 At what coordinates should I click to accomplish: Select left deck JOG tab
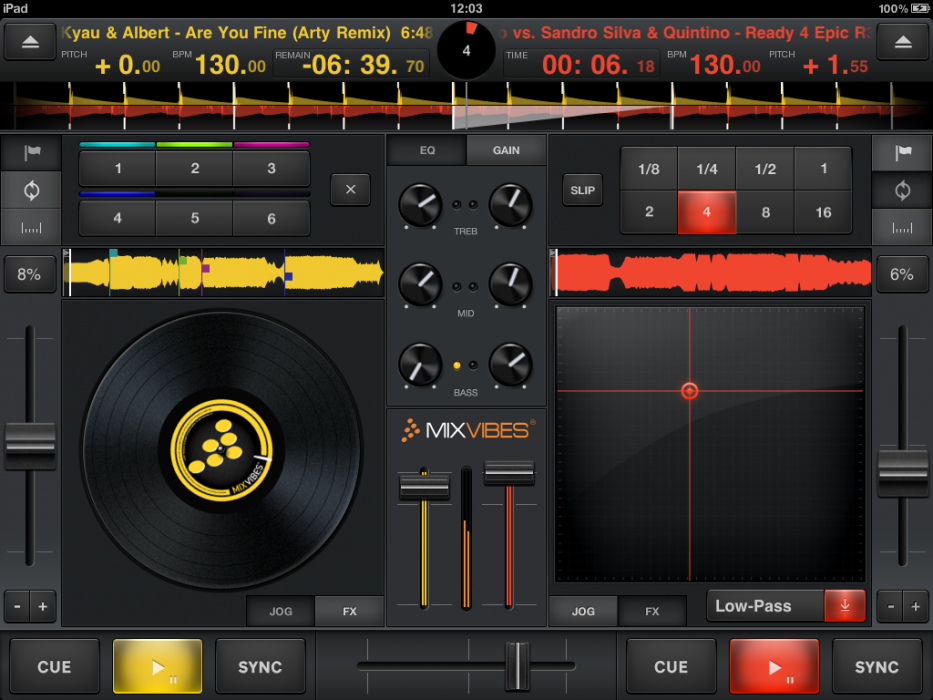click(280, 611)
